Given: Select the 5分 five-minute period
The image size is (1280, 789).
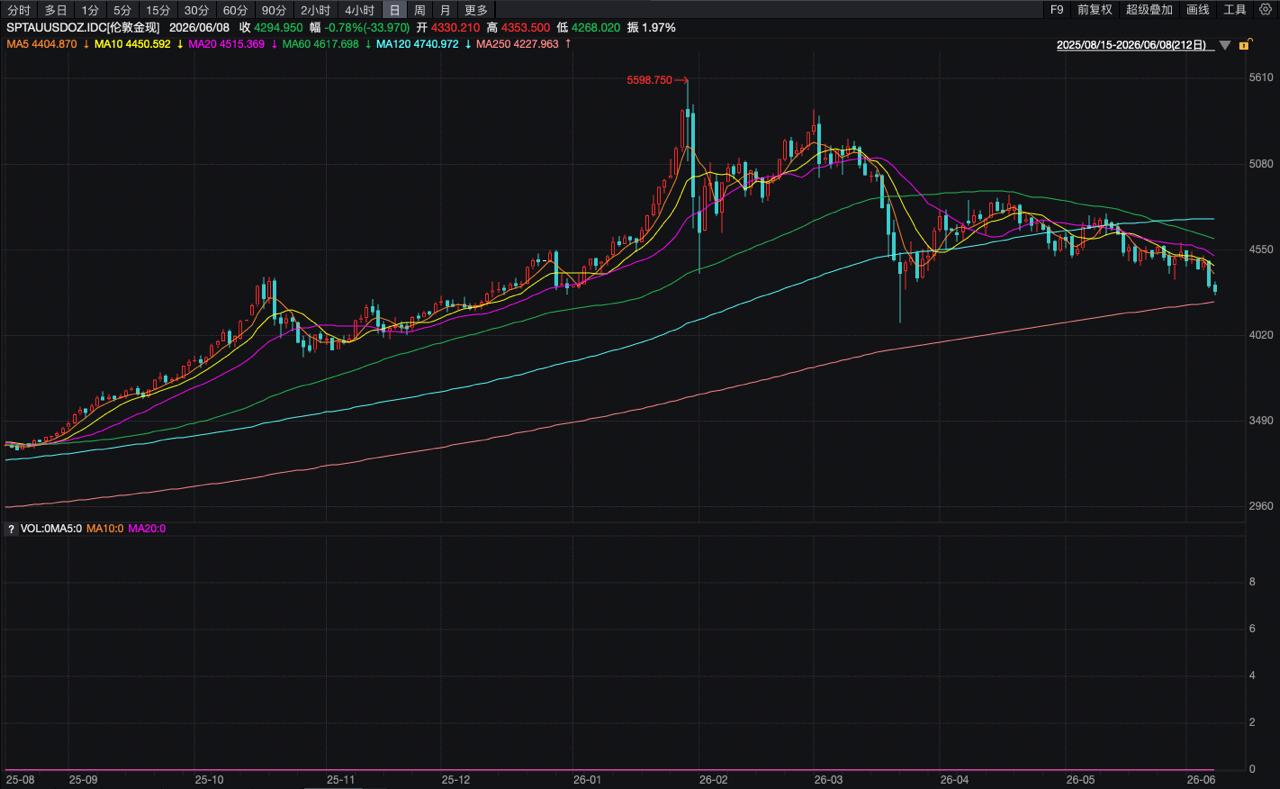Looking at the screenshot, I should [122, 10].
